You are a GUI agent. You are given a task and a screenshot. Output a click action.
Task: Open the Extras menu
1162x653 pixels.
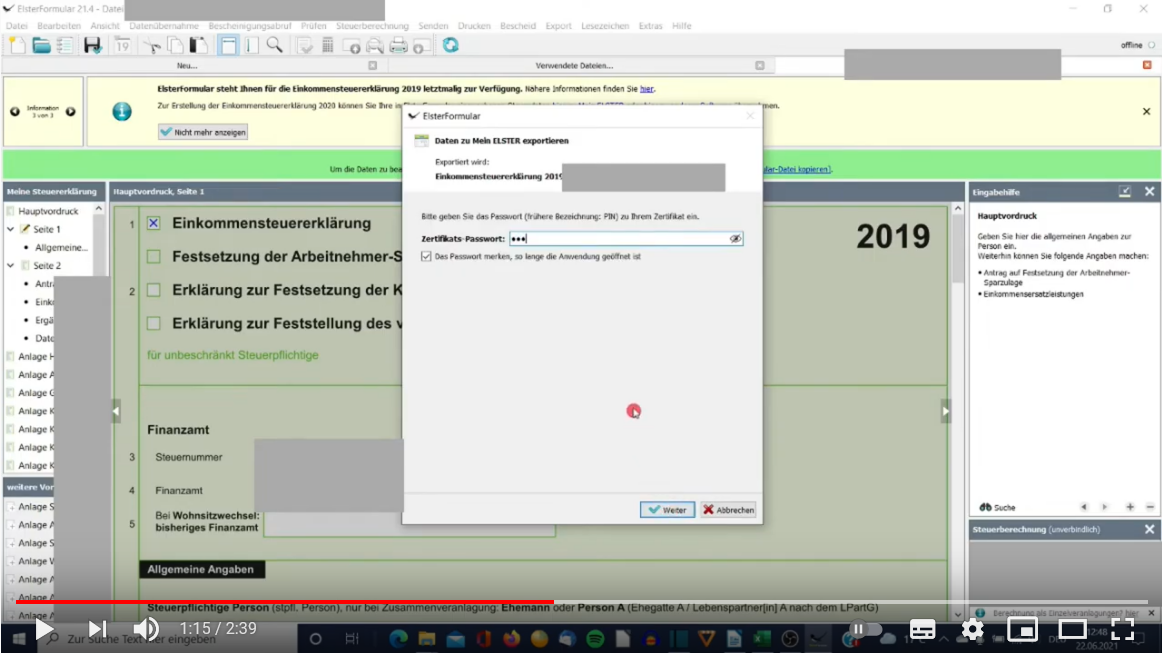coord(650,26)
